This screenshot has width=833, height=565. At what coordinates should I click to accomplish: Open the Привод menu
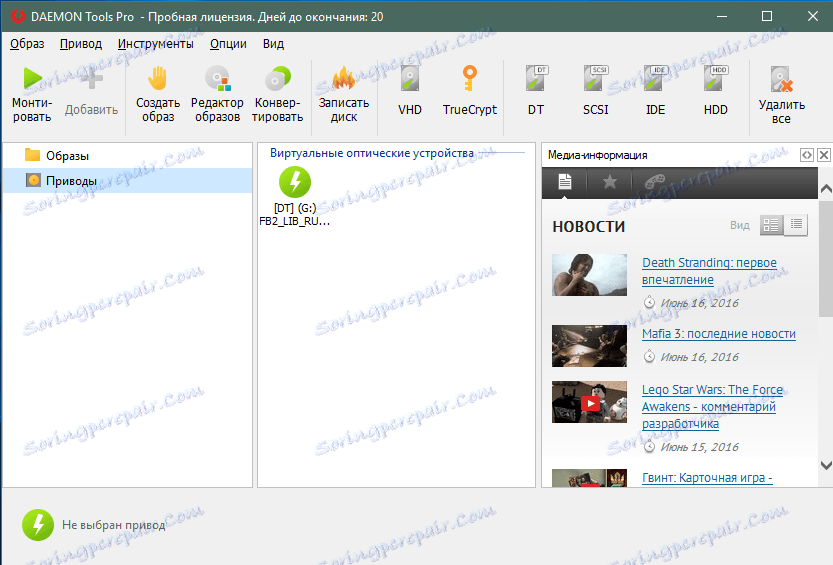[x=81, y=44]
